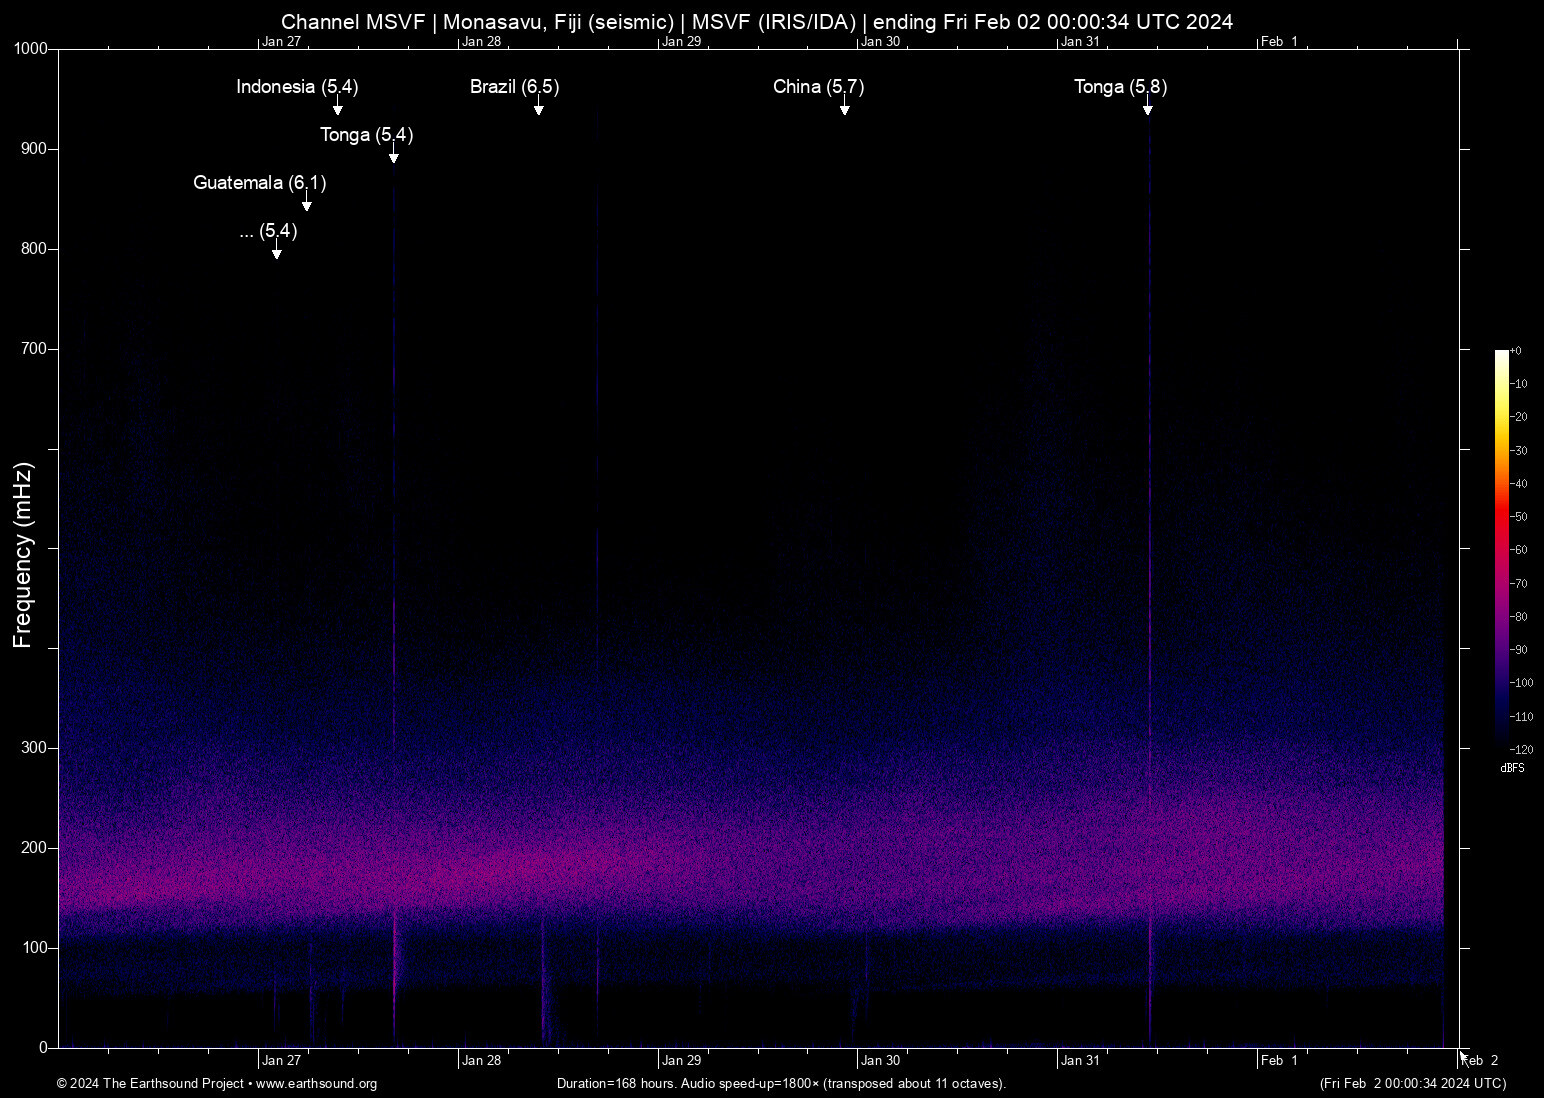Click the Guatemala (6.1) event label
1544x1098 pixels.
click(x=260, y=183)
